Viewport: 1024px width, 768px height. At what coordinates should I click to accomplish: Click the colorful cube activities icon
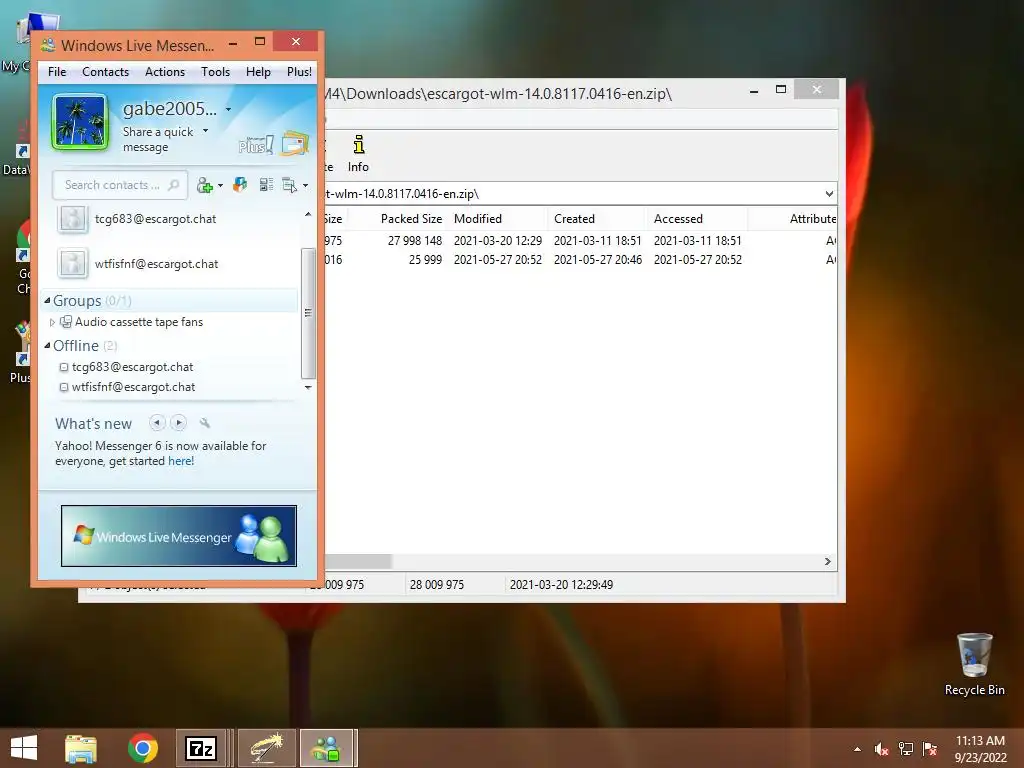tap(240, 185)
